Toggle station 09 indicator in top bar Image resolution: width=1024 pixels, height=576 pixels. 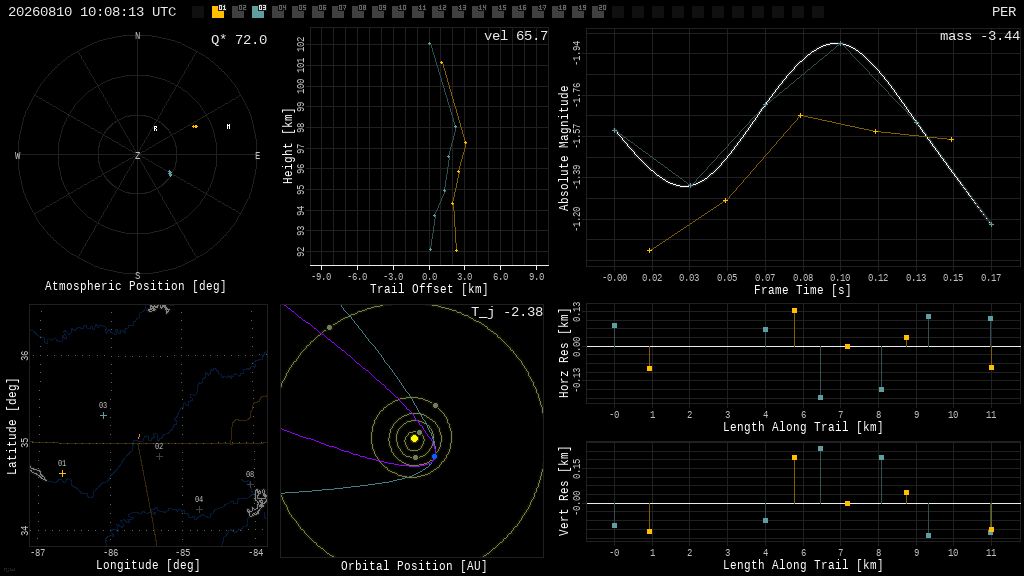[x=378, y=12]
